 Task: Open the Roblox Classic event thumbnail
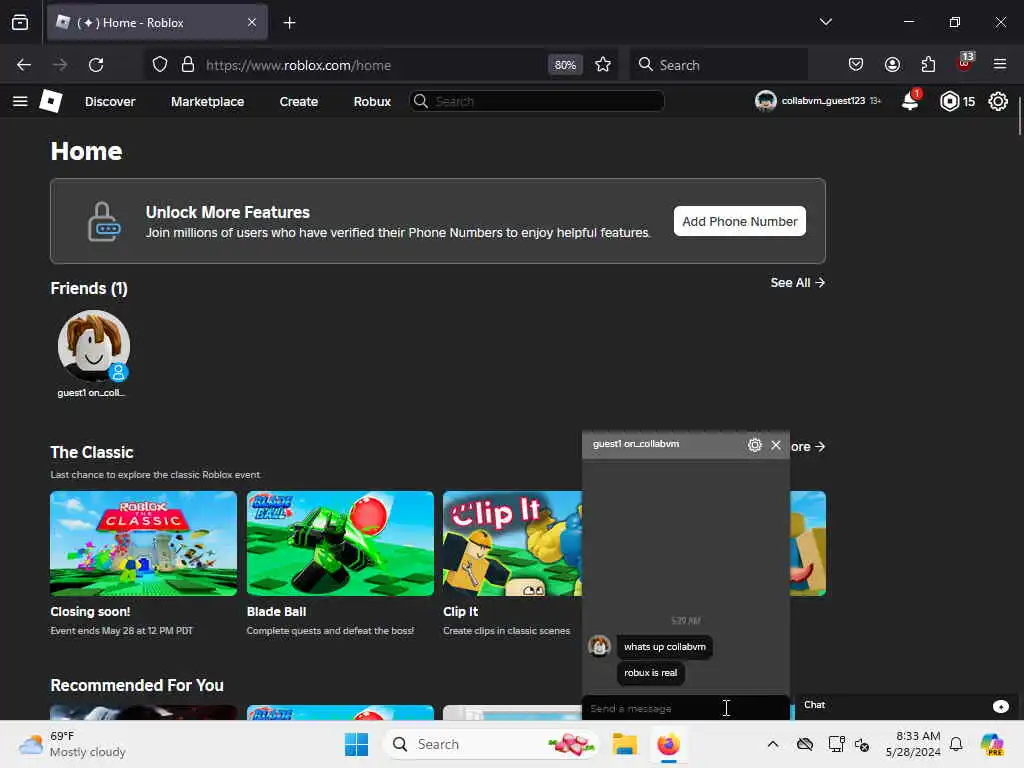144,543
